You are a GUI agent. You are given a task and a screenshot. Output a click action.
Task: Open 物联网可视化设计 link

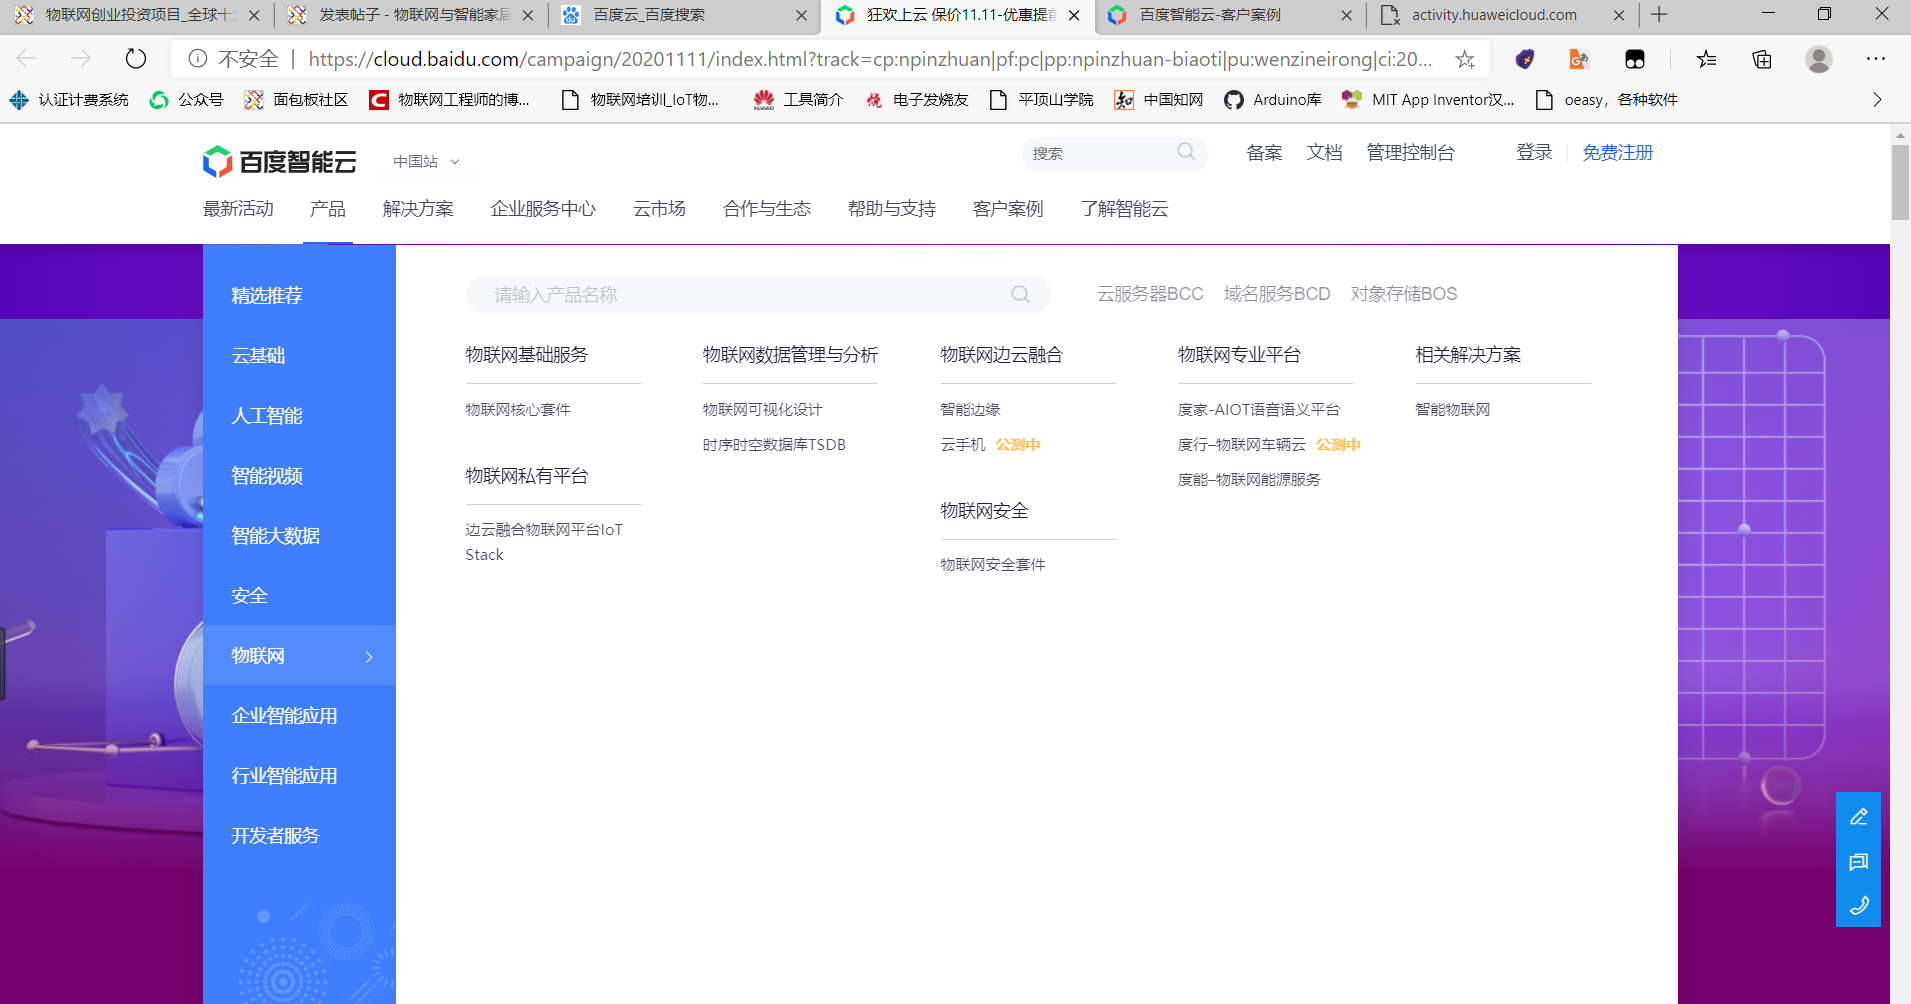762,410
